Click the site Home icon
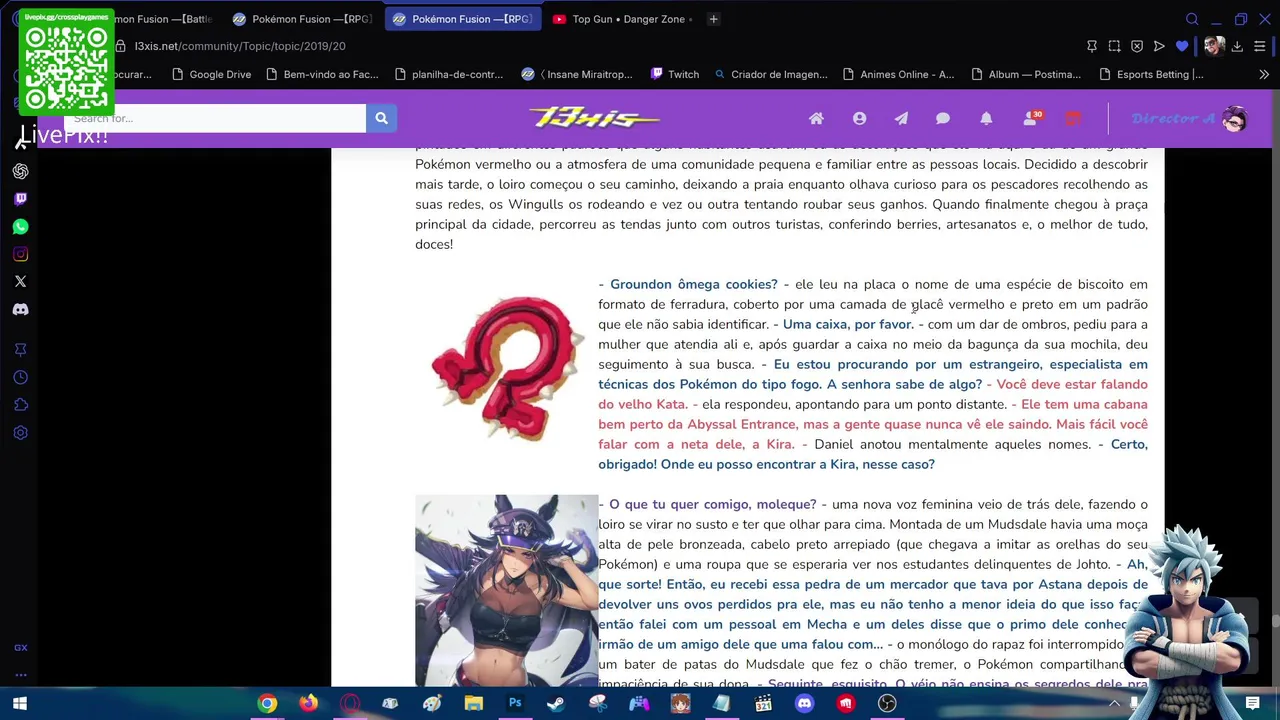1280x720 pixels. point(816,118)
